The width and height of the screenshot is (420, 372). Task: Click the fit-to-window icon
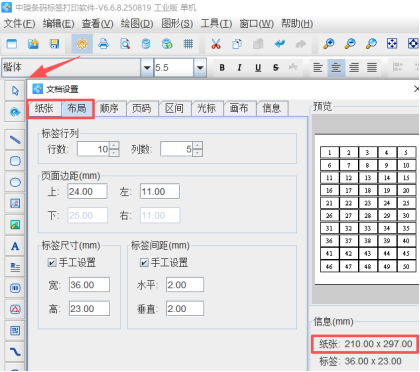pos(392,44)
